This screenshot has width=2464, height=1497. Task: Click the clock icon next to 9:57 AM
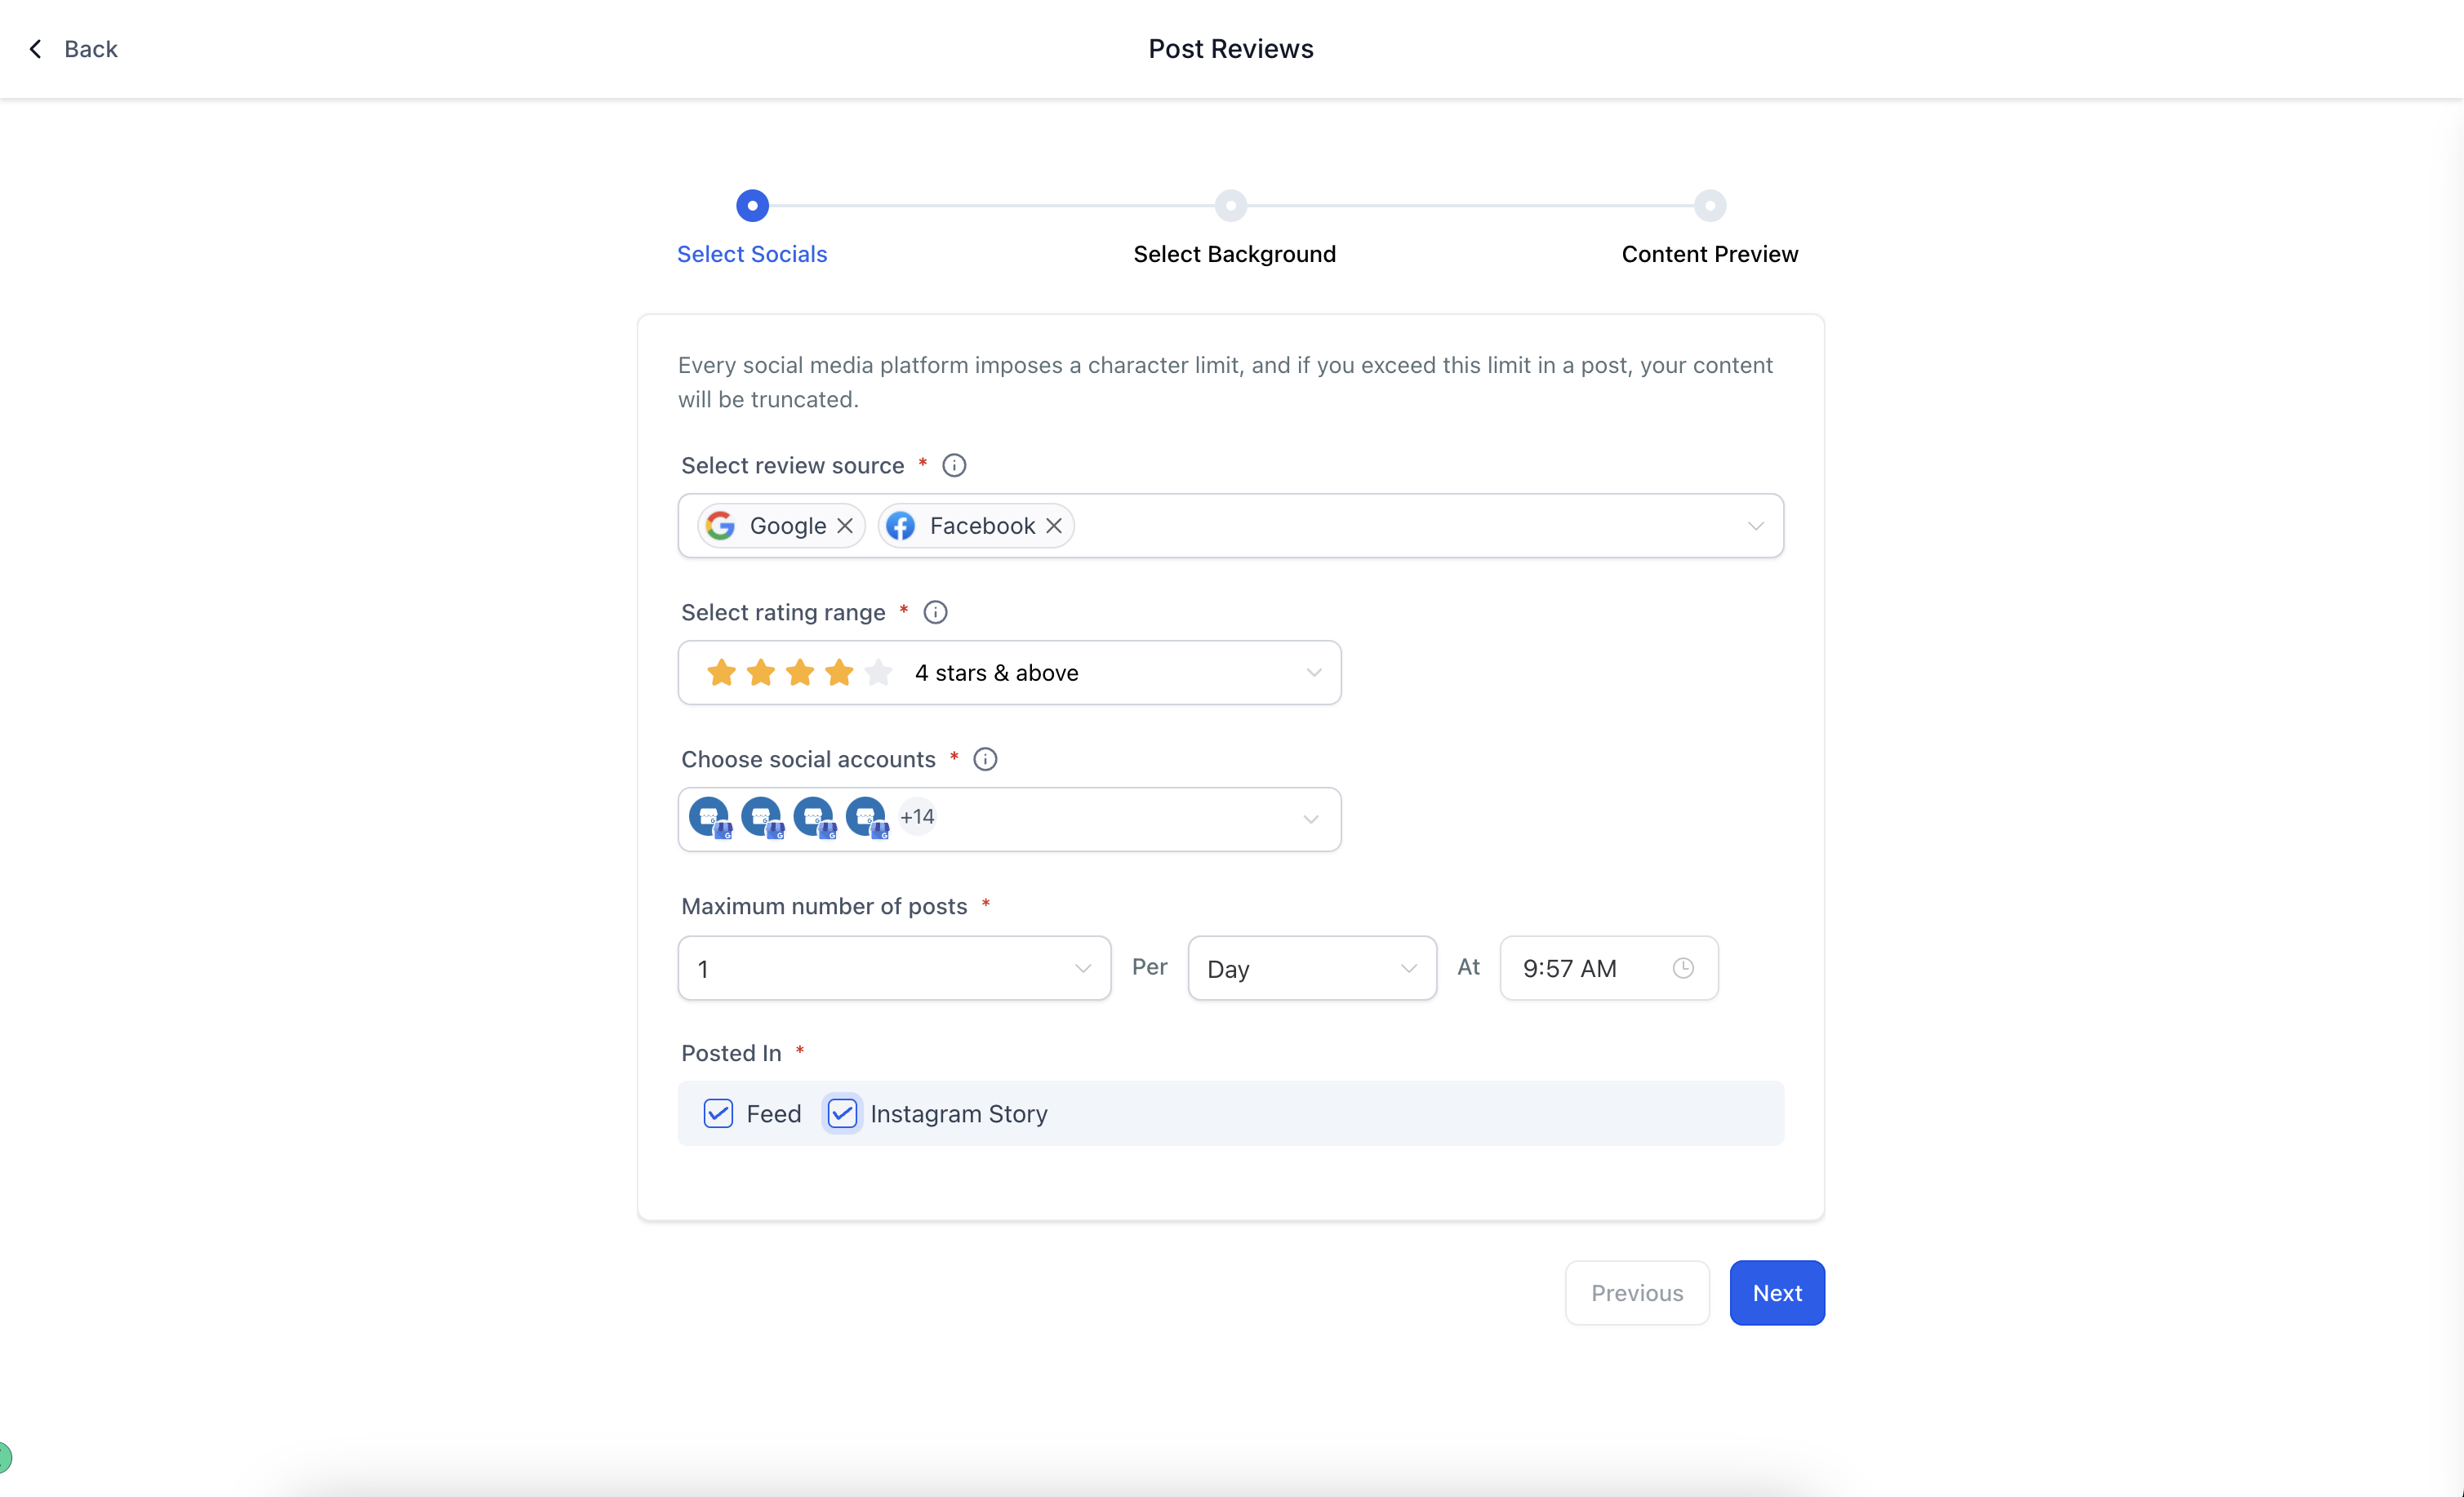click(1683, 967)
